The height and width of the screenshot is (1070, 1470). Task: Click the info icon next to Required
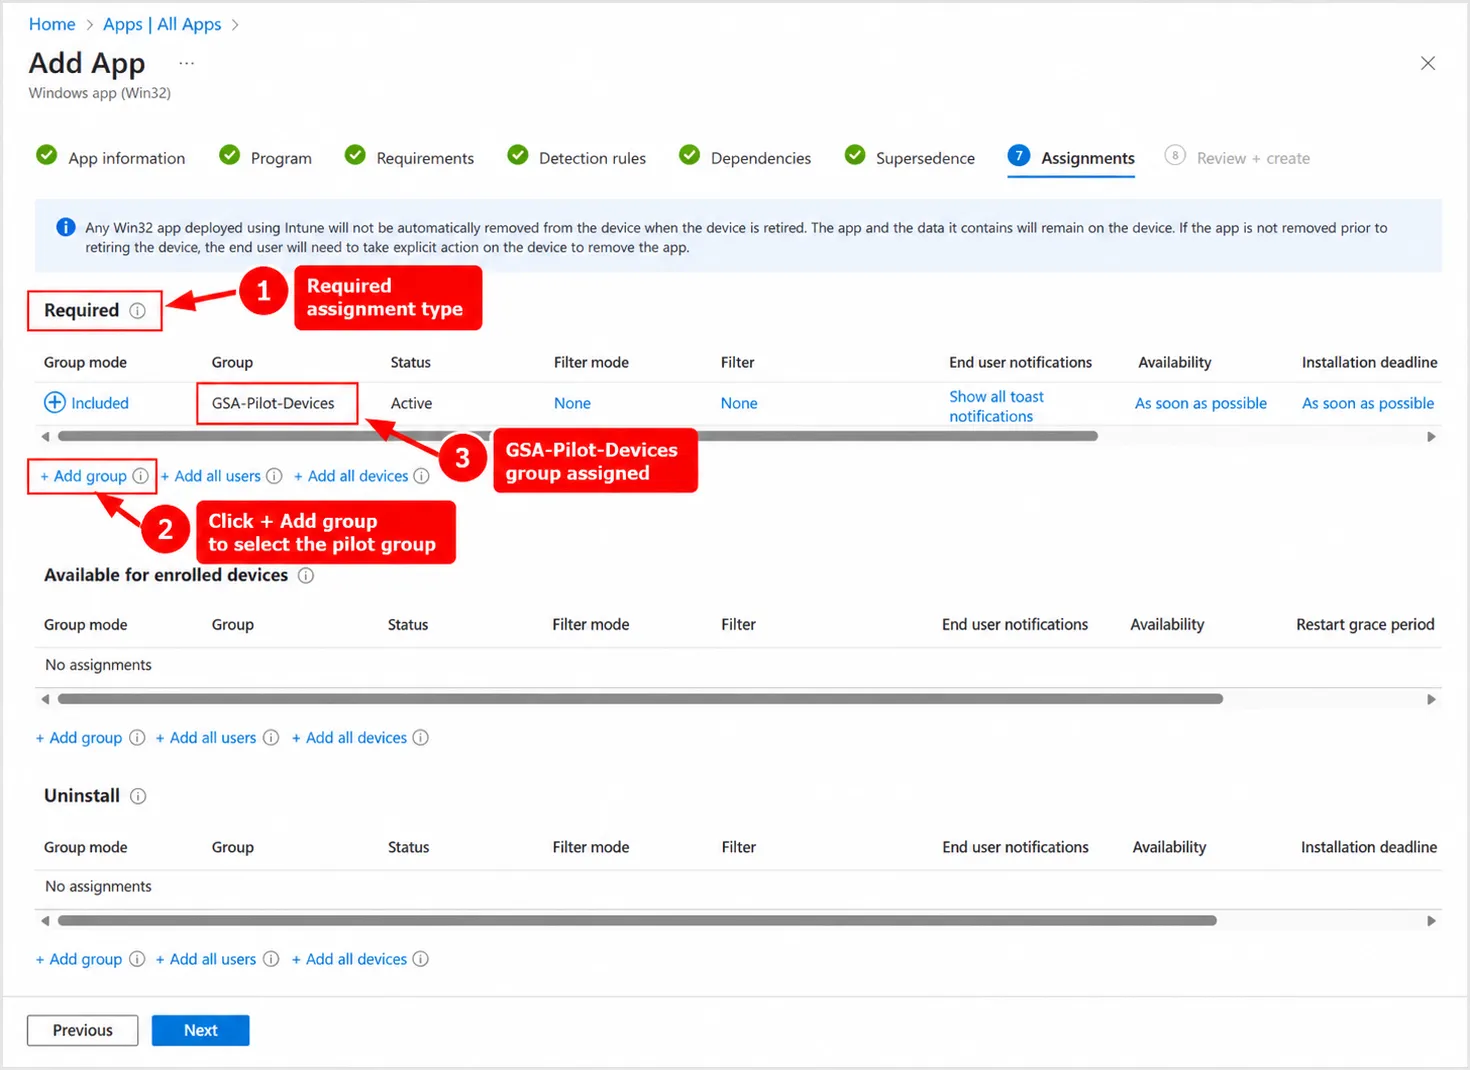(x=138, y=311)
